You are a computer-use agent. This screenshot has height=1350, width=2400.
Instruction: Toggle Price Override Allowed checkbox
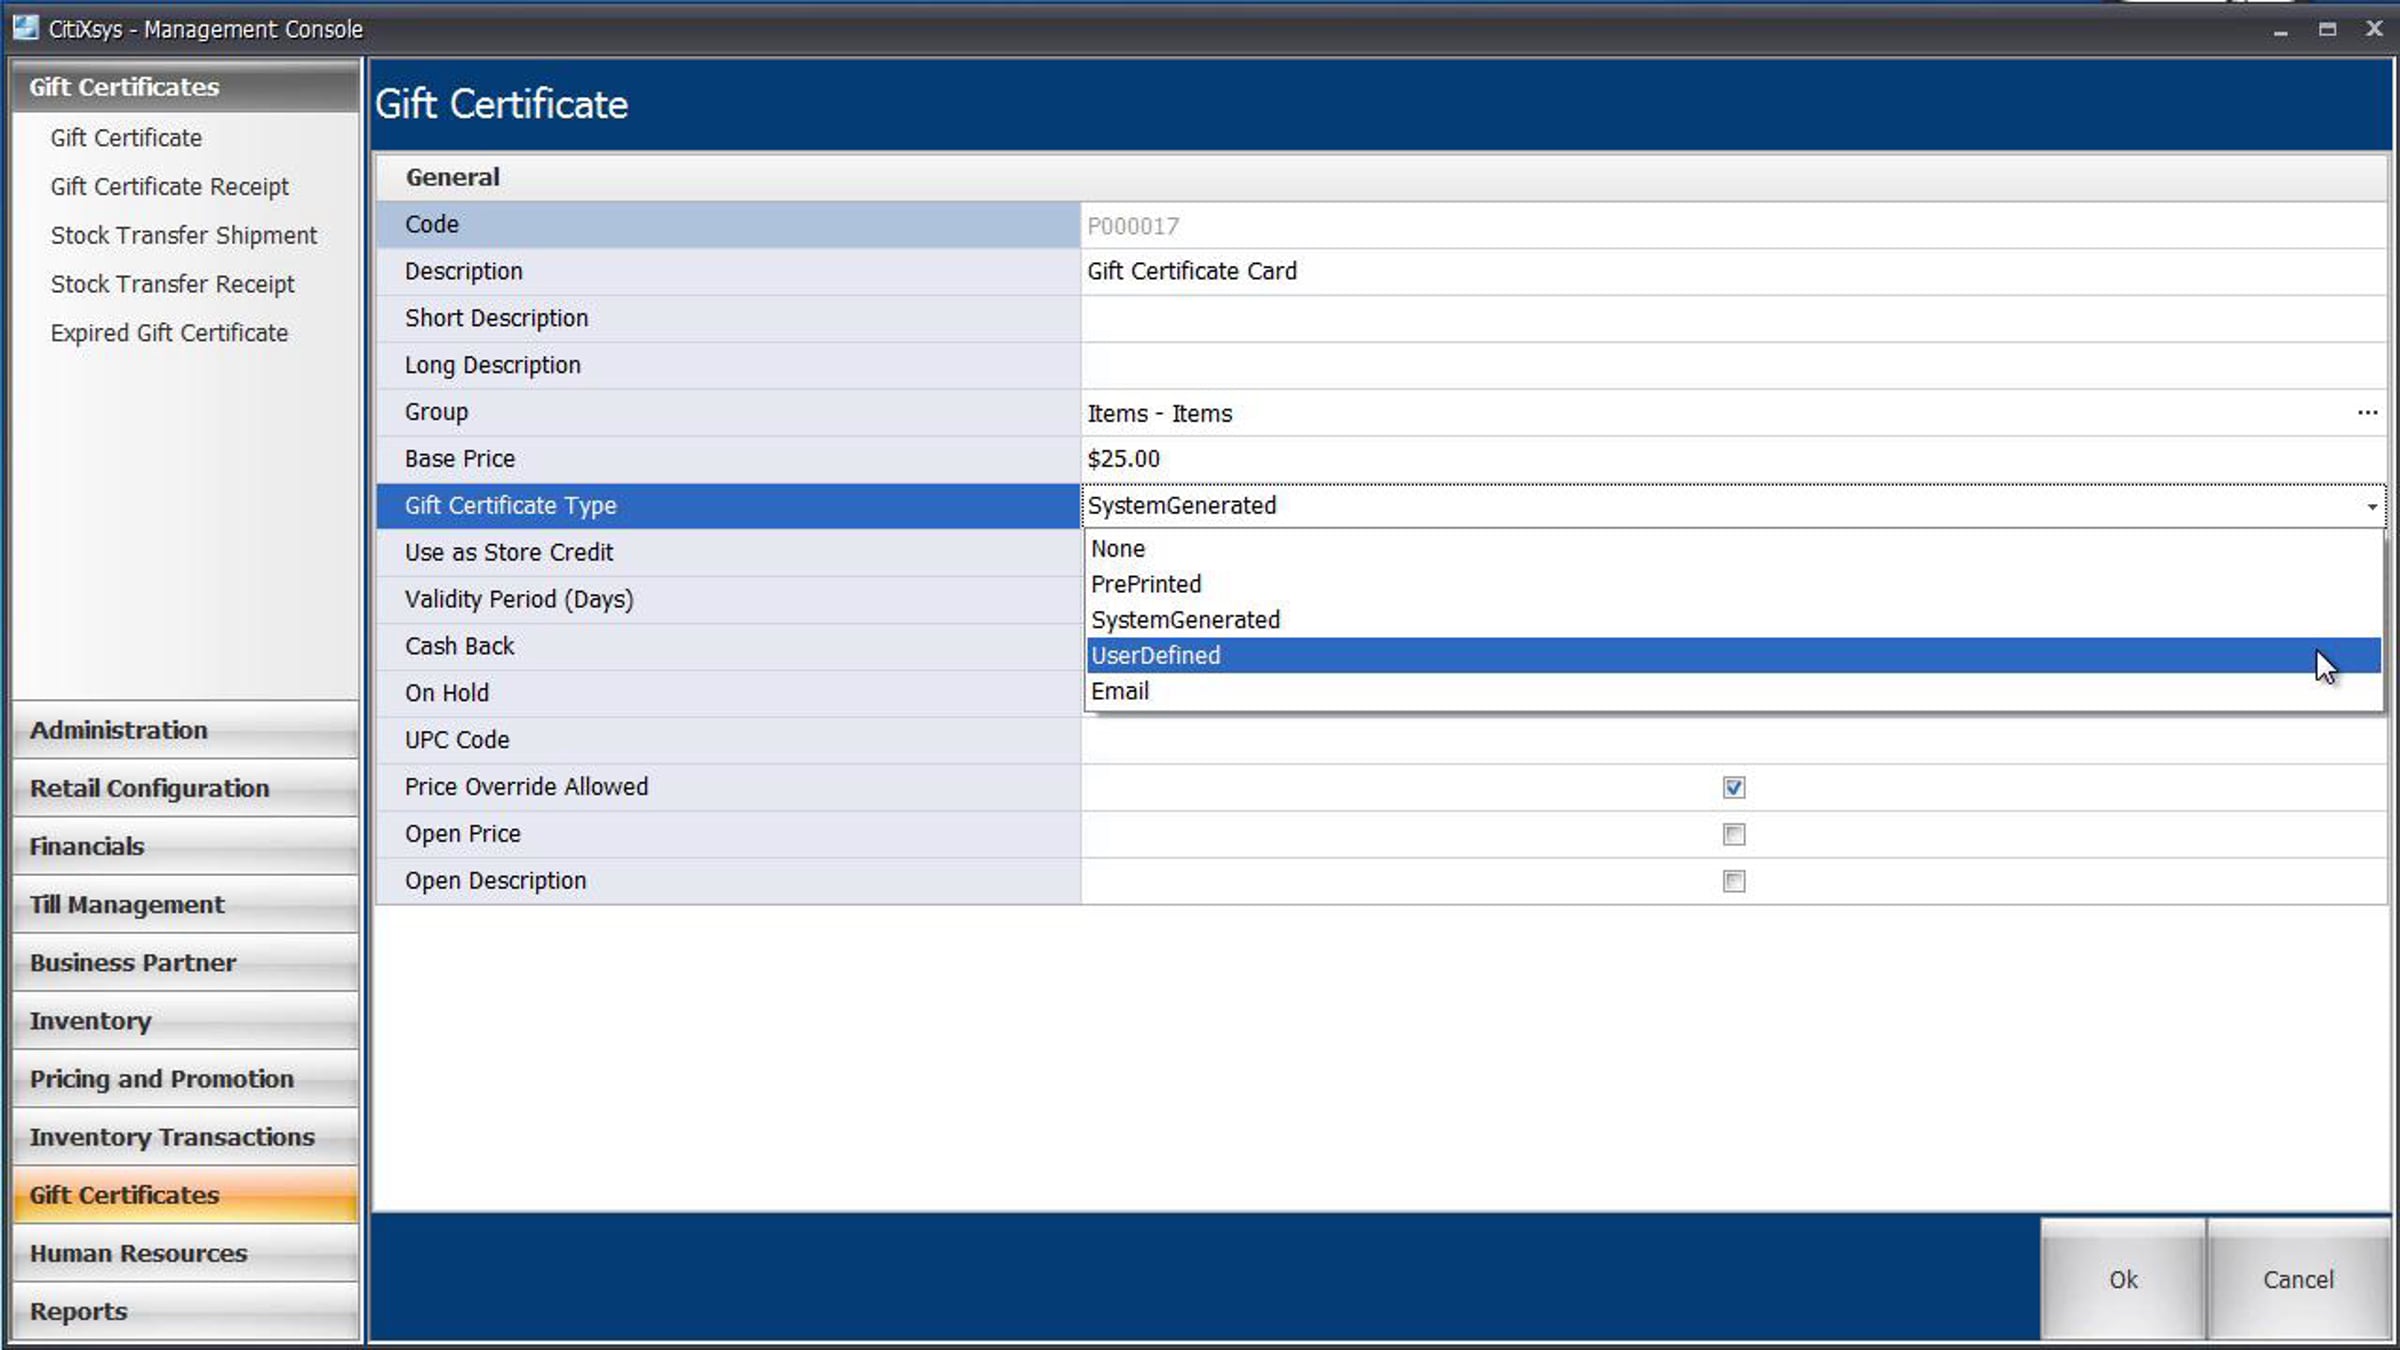coord(1733,788)
